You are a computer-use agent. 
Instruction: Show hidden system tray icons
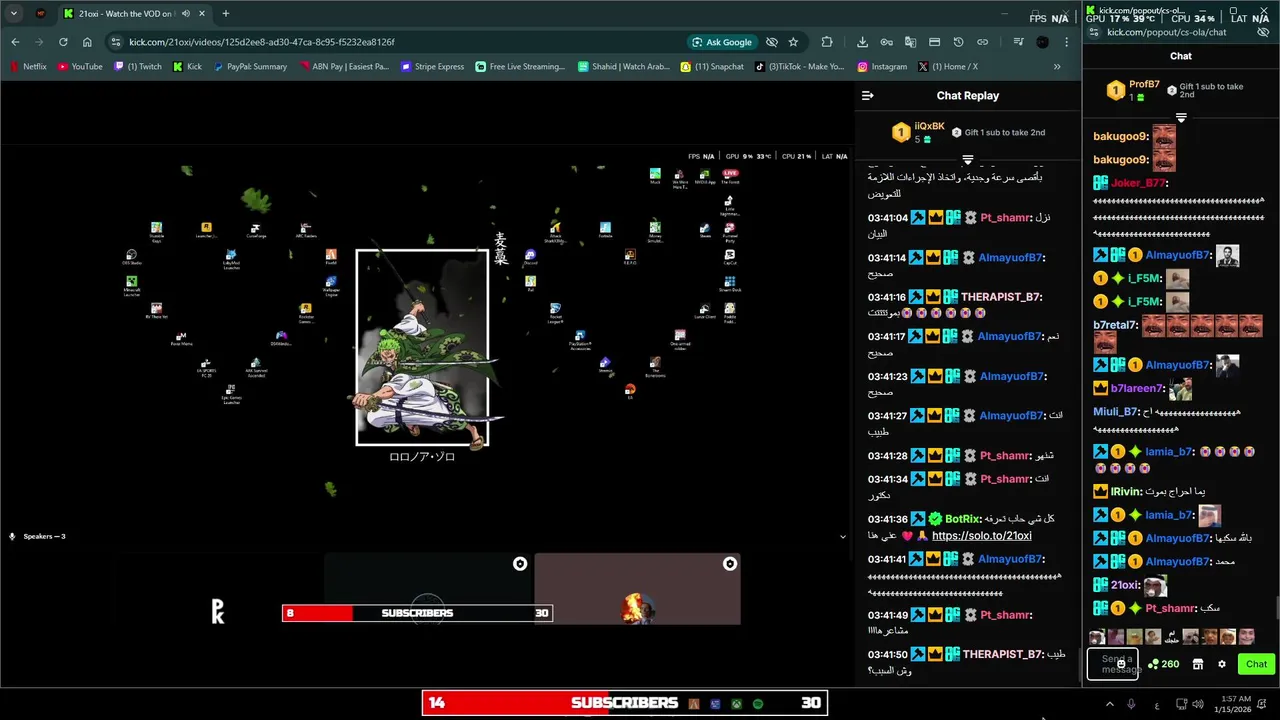click(1108, 704)
